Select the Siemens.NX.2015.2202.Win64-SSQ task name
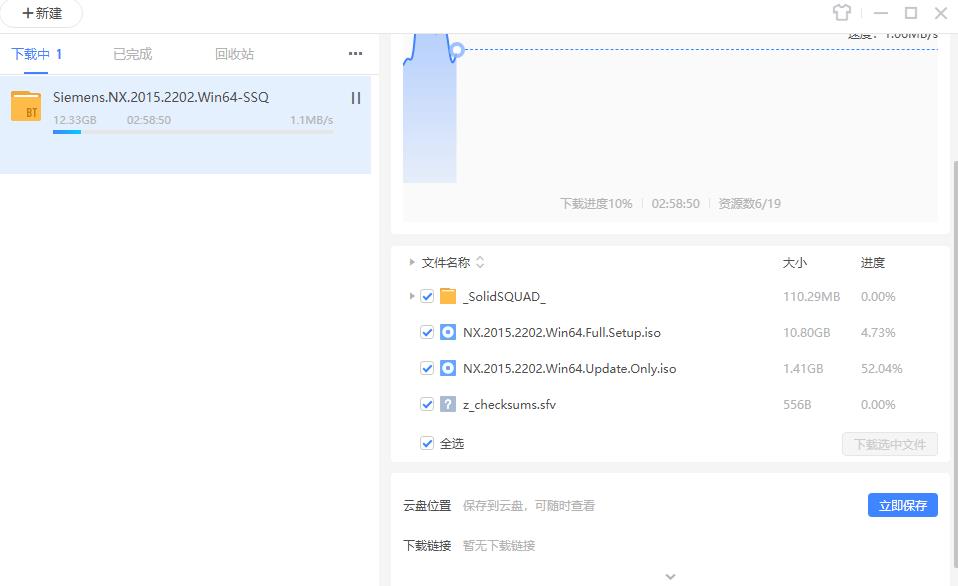Image resolution: width=958 pixels, height=586 pixels. [x=161, y=97]
